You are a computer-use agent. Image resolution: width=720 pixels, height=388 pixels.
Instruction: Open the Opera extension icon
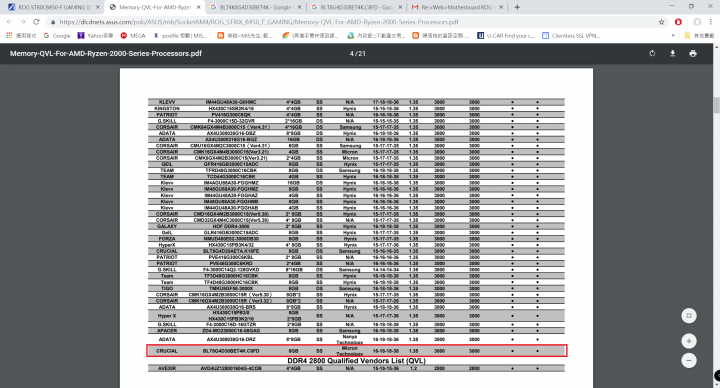pos(678,22)
